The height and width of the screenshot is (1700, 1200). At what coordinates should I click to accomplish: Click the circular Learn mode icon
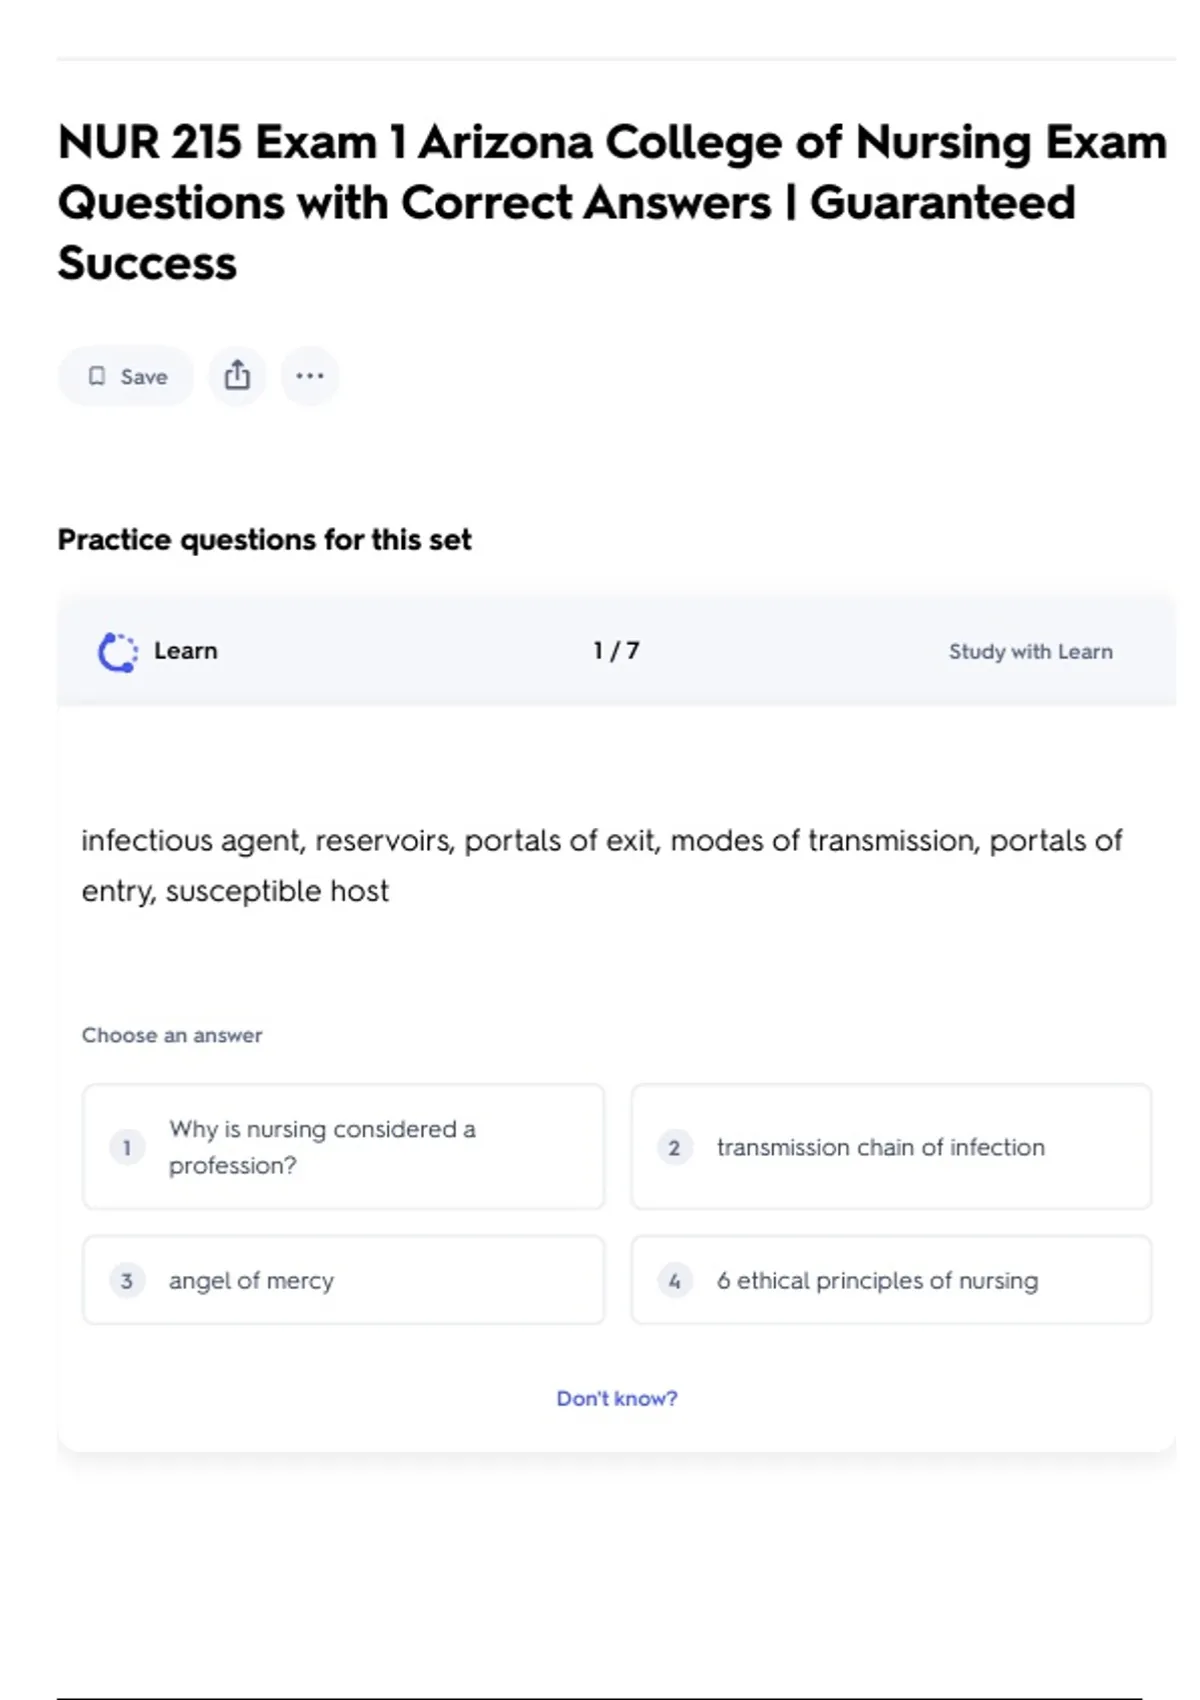118,652
